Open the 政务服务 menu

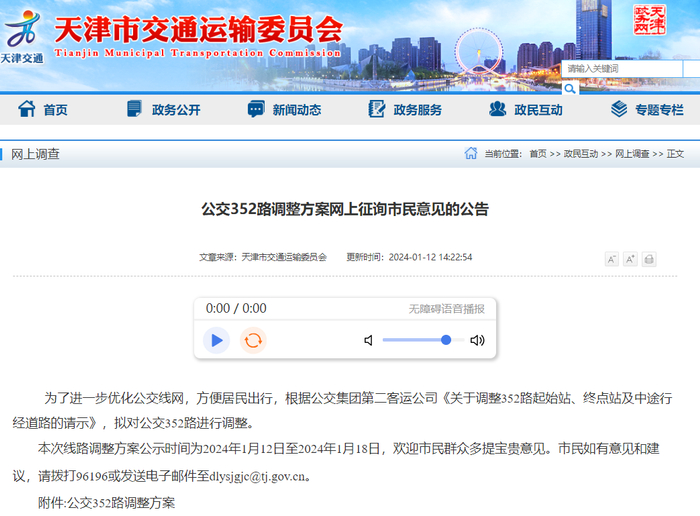(x=405, y=109)
